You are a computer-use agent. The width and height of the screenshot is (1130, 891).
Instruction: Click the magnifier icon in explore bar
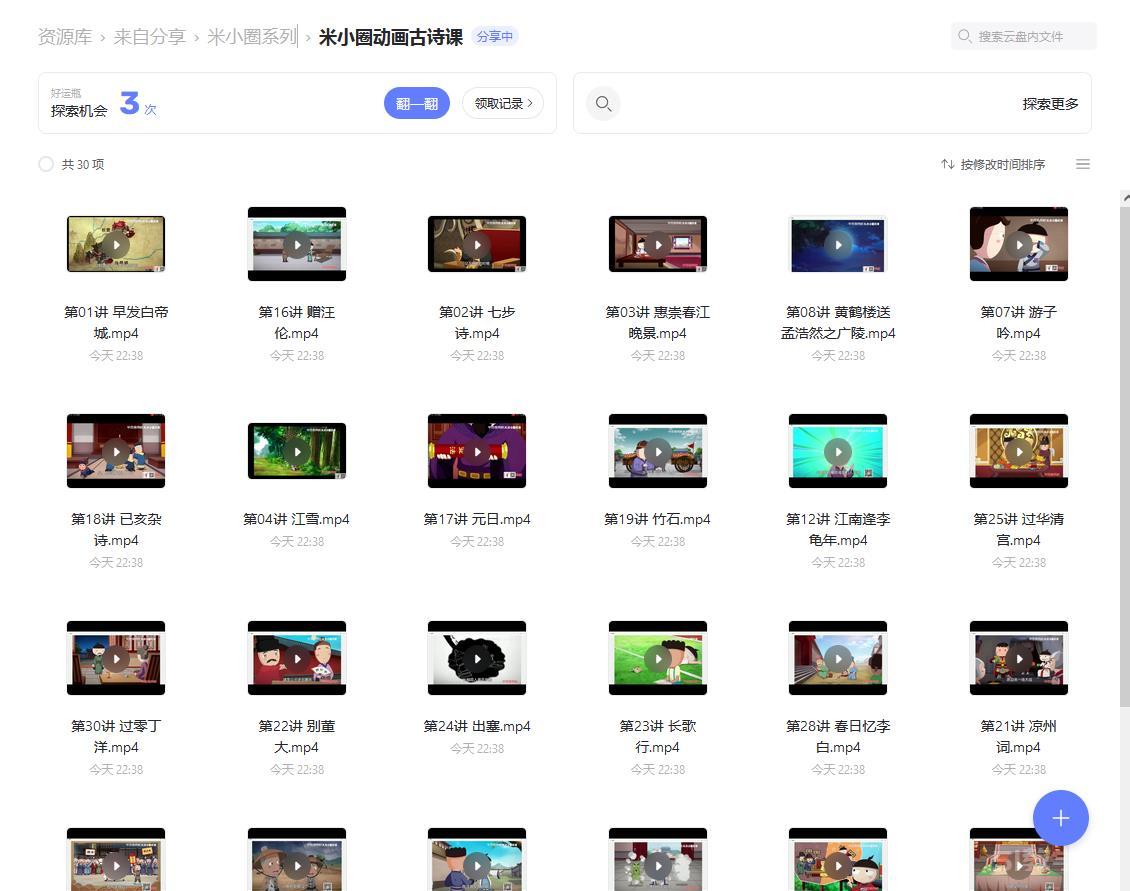tap(603, 103)
